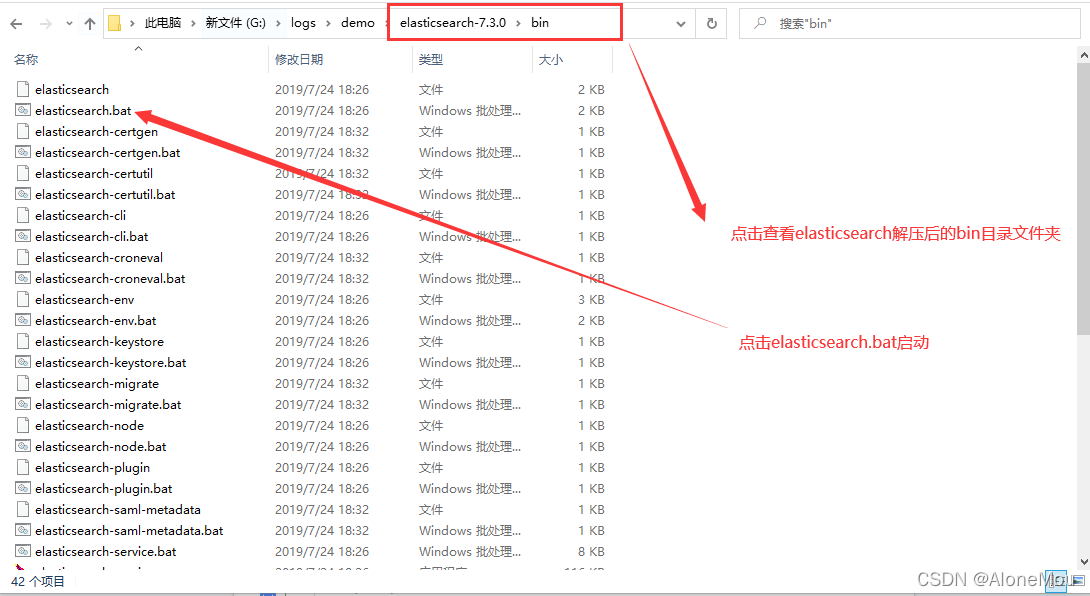Click the modified date of elasticsearch.bat
This screenshot has height=596, width=1090.
[x=322, y=111]
